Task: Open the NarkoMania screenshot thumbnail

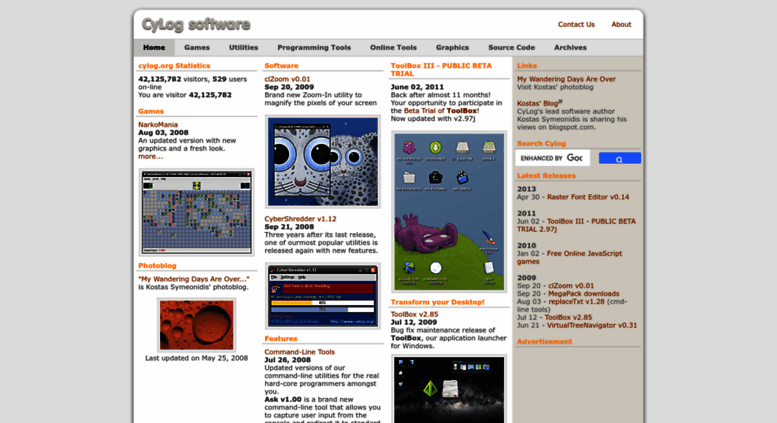Action: point(197,212)
